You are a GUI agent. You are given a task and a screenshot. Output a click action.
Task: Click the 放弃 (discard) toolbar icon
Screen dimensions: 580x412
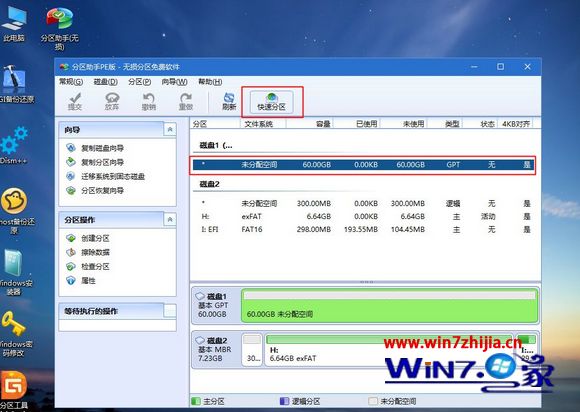point(112,101)
